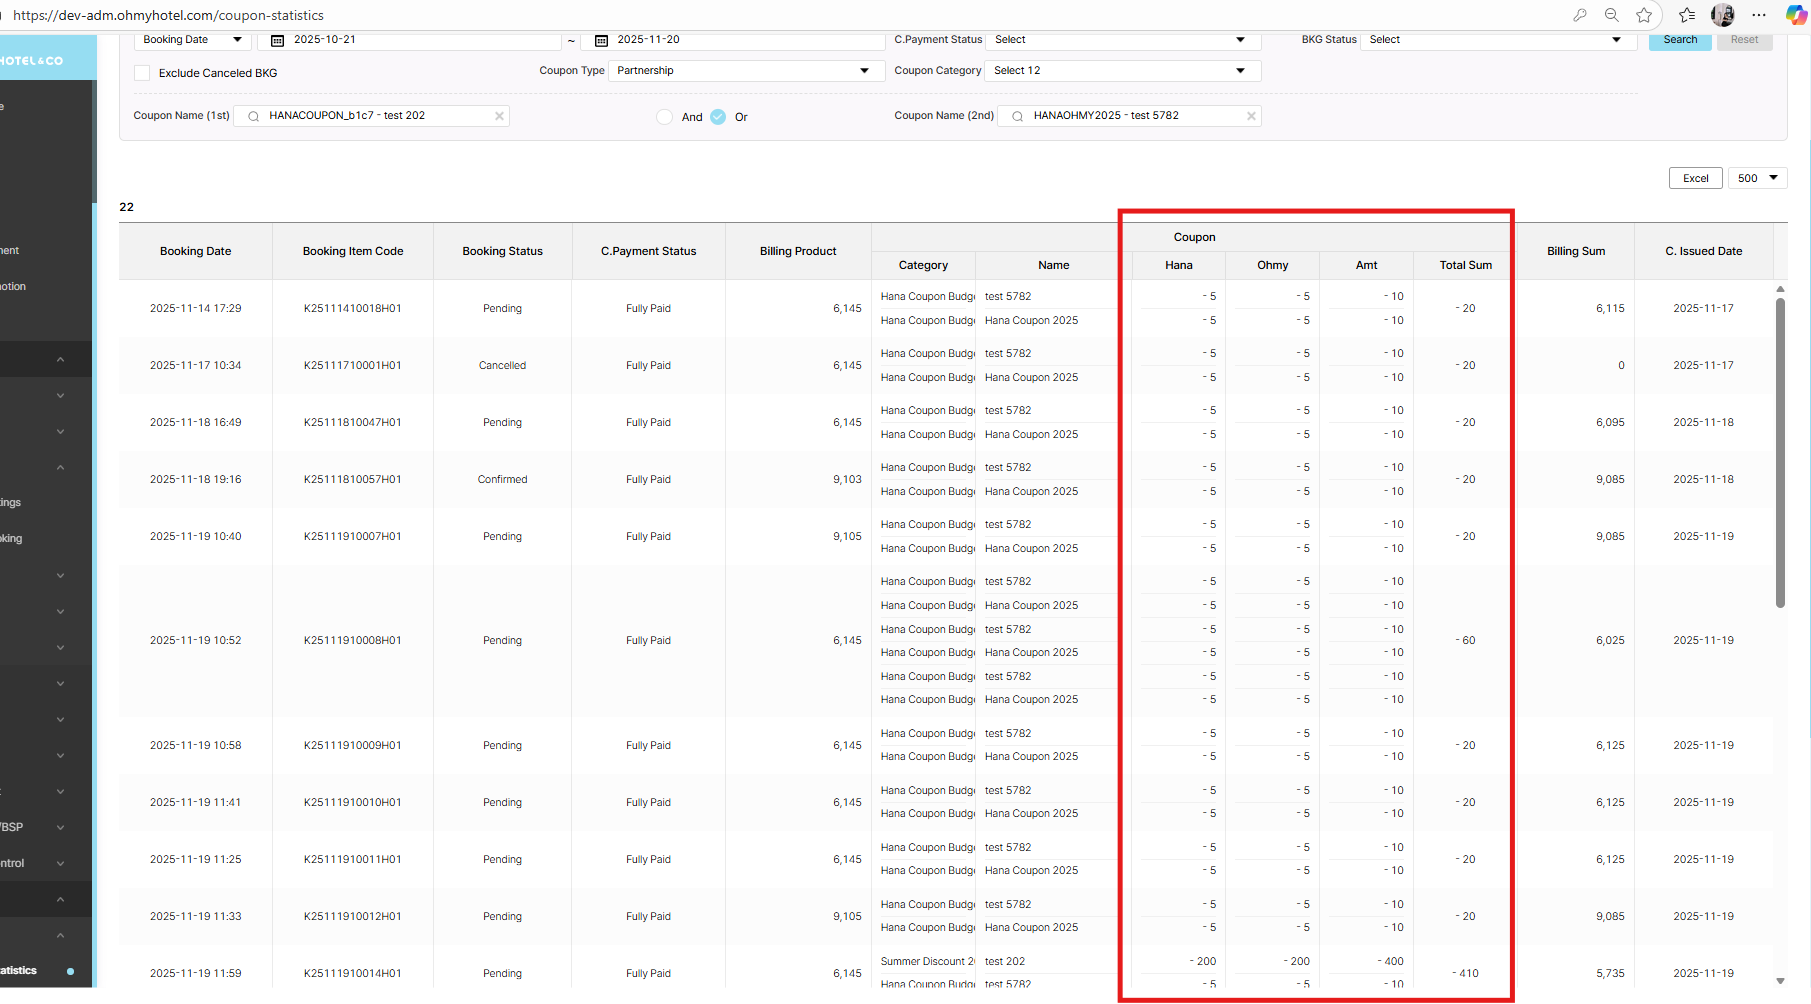1811x1004 pixels.
Task: Open the Coupon Type dropdown
Action: tap(745, 71)
